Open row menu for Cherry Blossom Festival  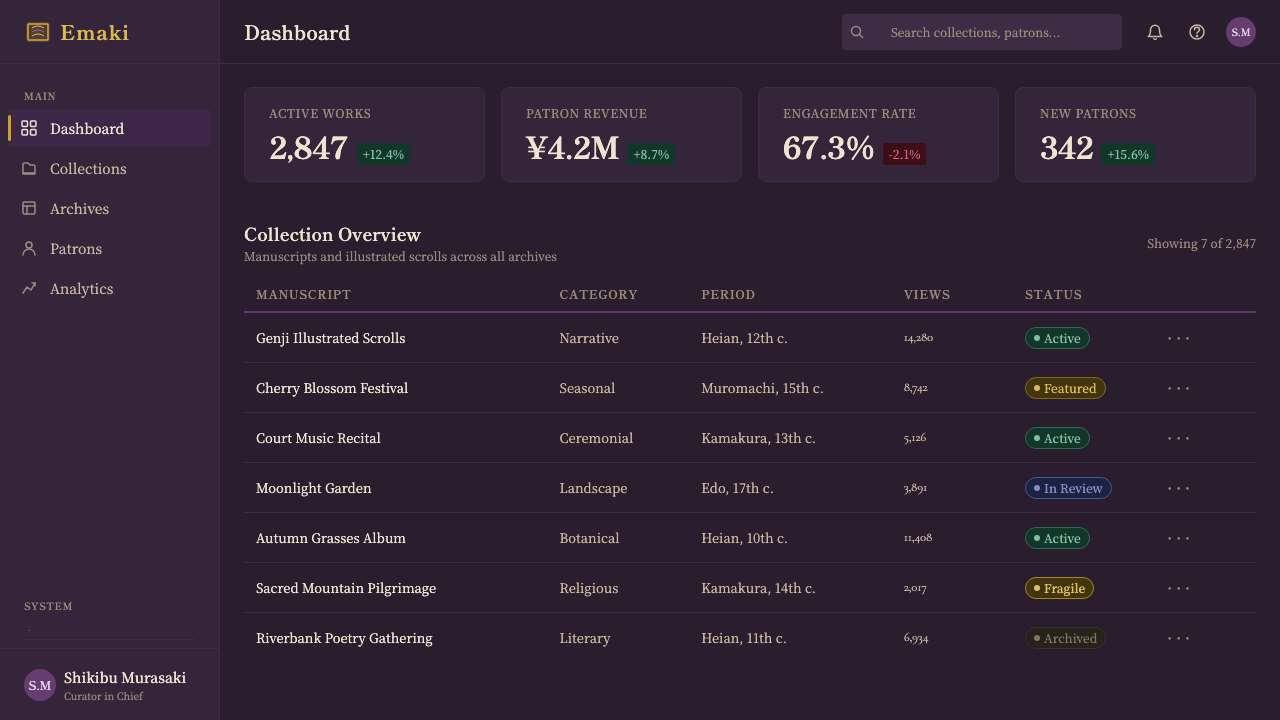(x=1179, y=388)
